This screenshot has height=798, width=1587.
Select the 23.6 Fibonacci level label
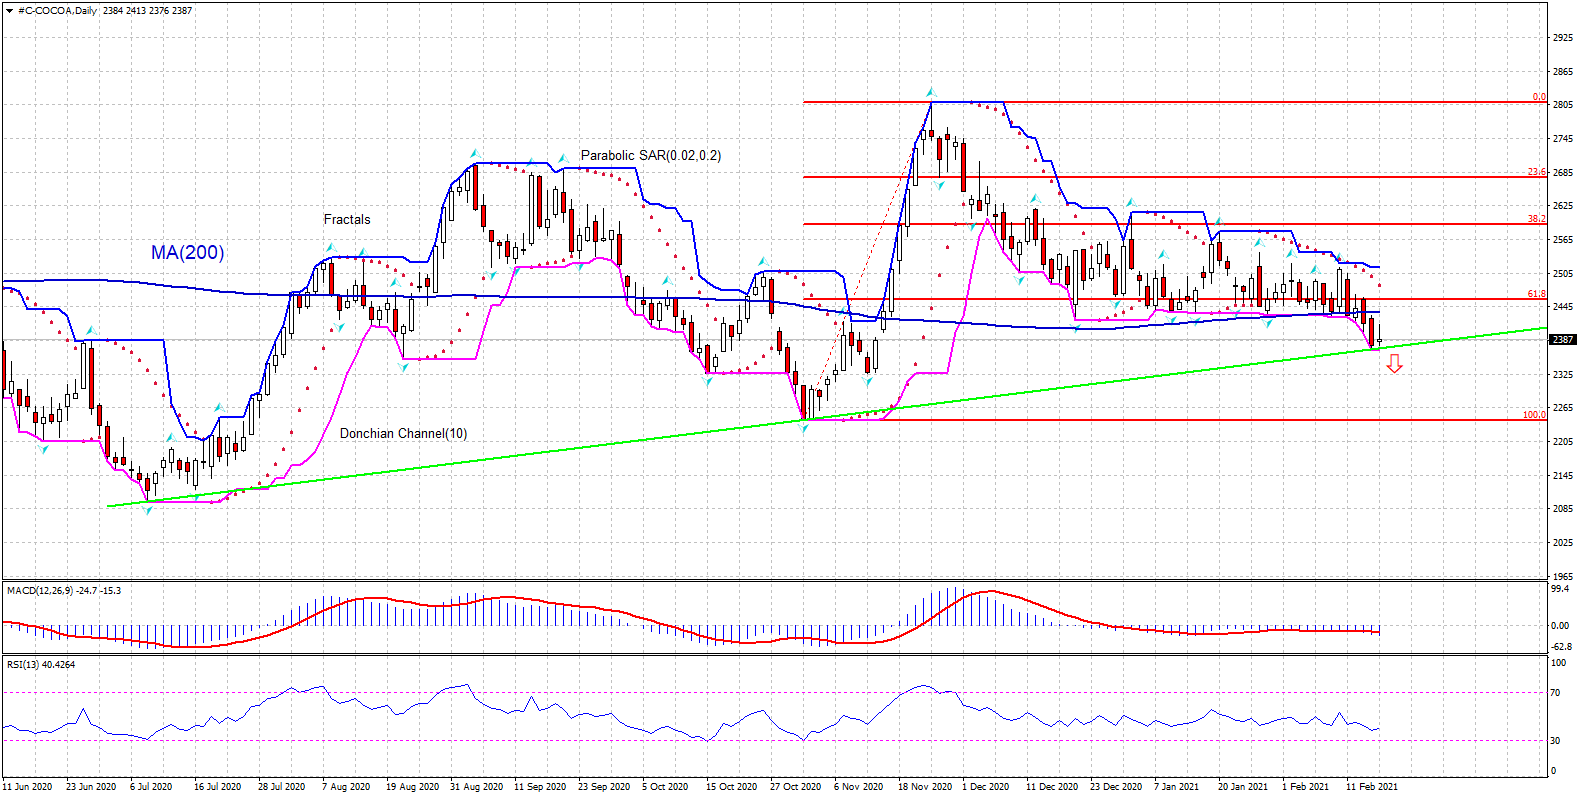coord(1536,172)
